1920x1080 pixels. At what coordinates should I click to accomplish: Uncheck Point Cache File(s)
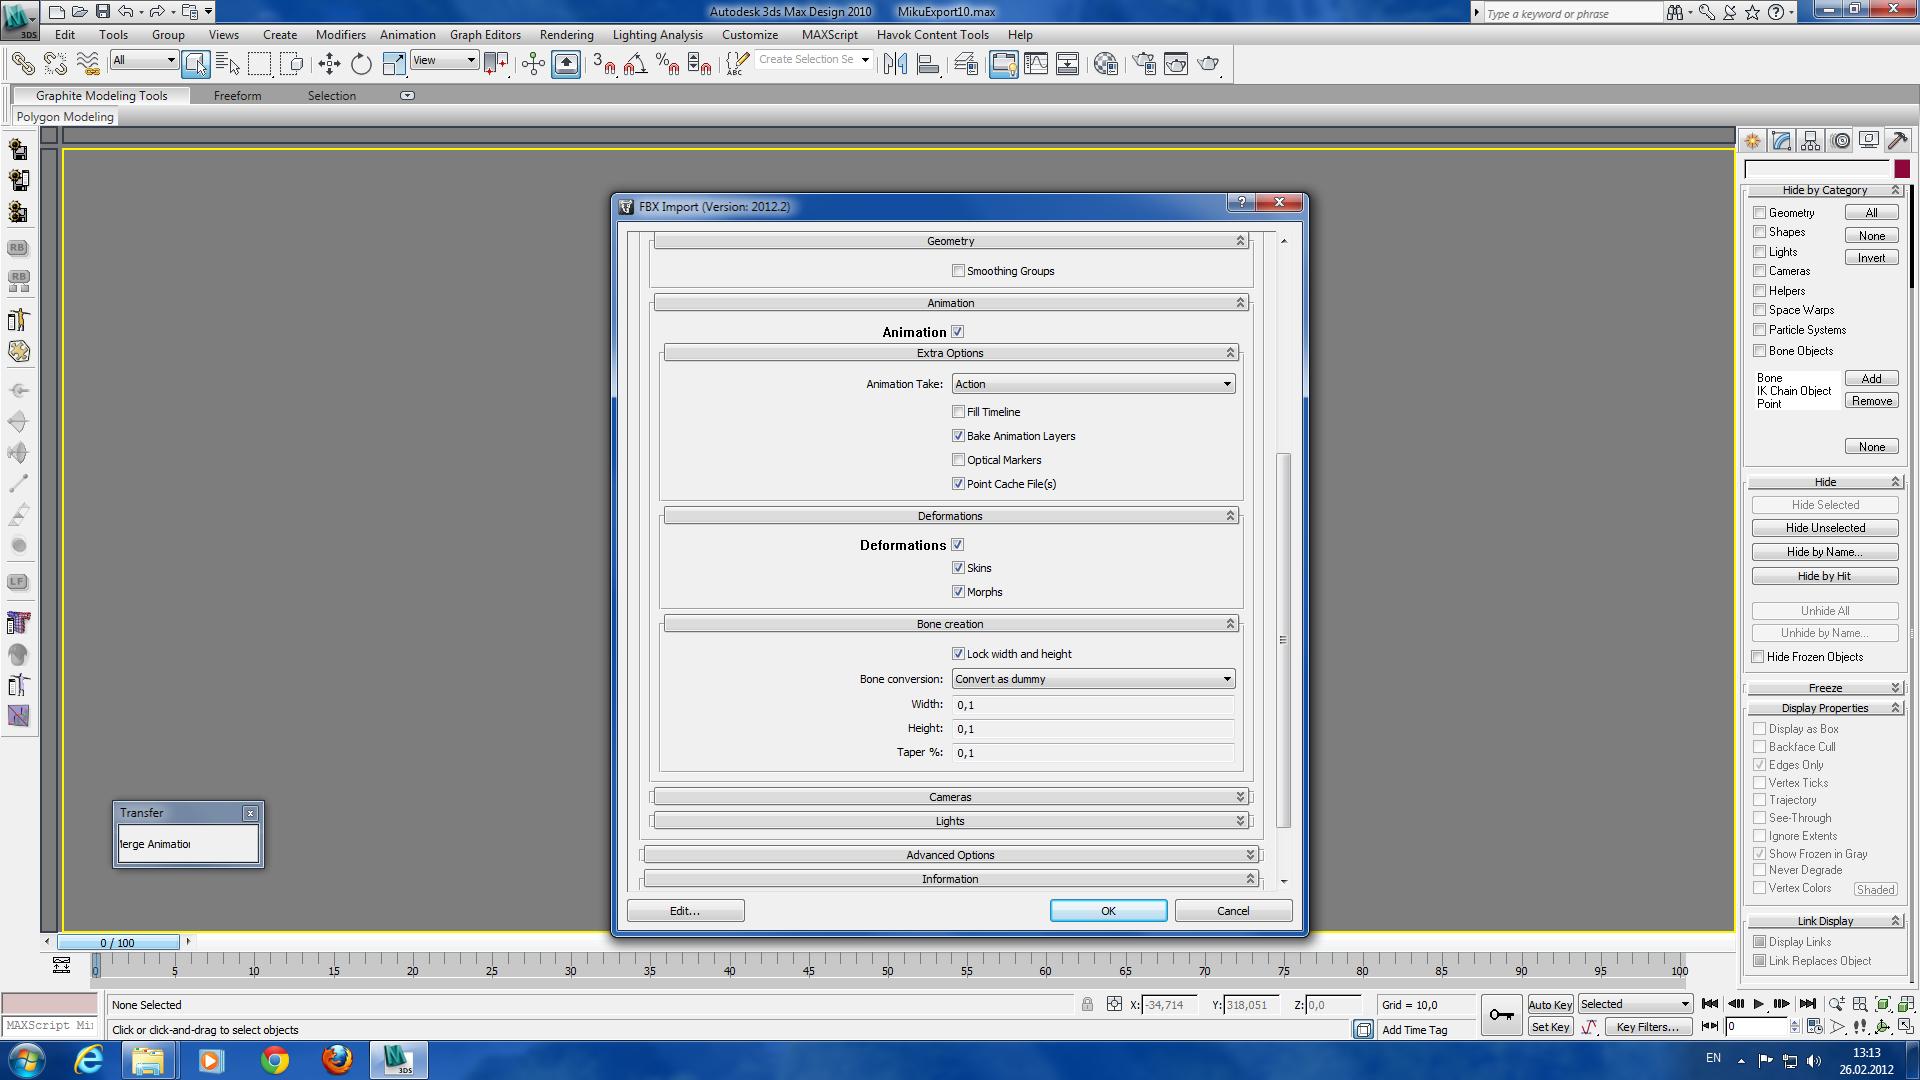pos(958,484)
